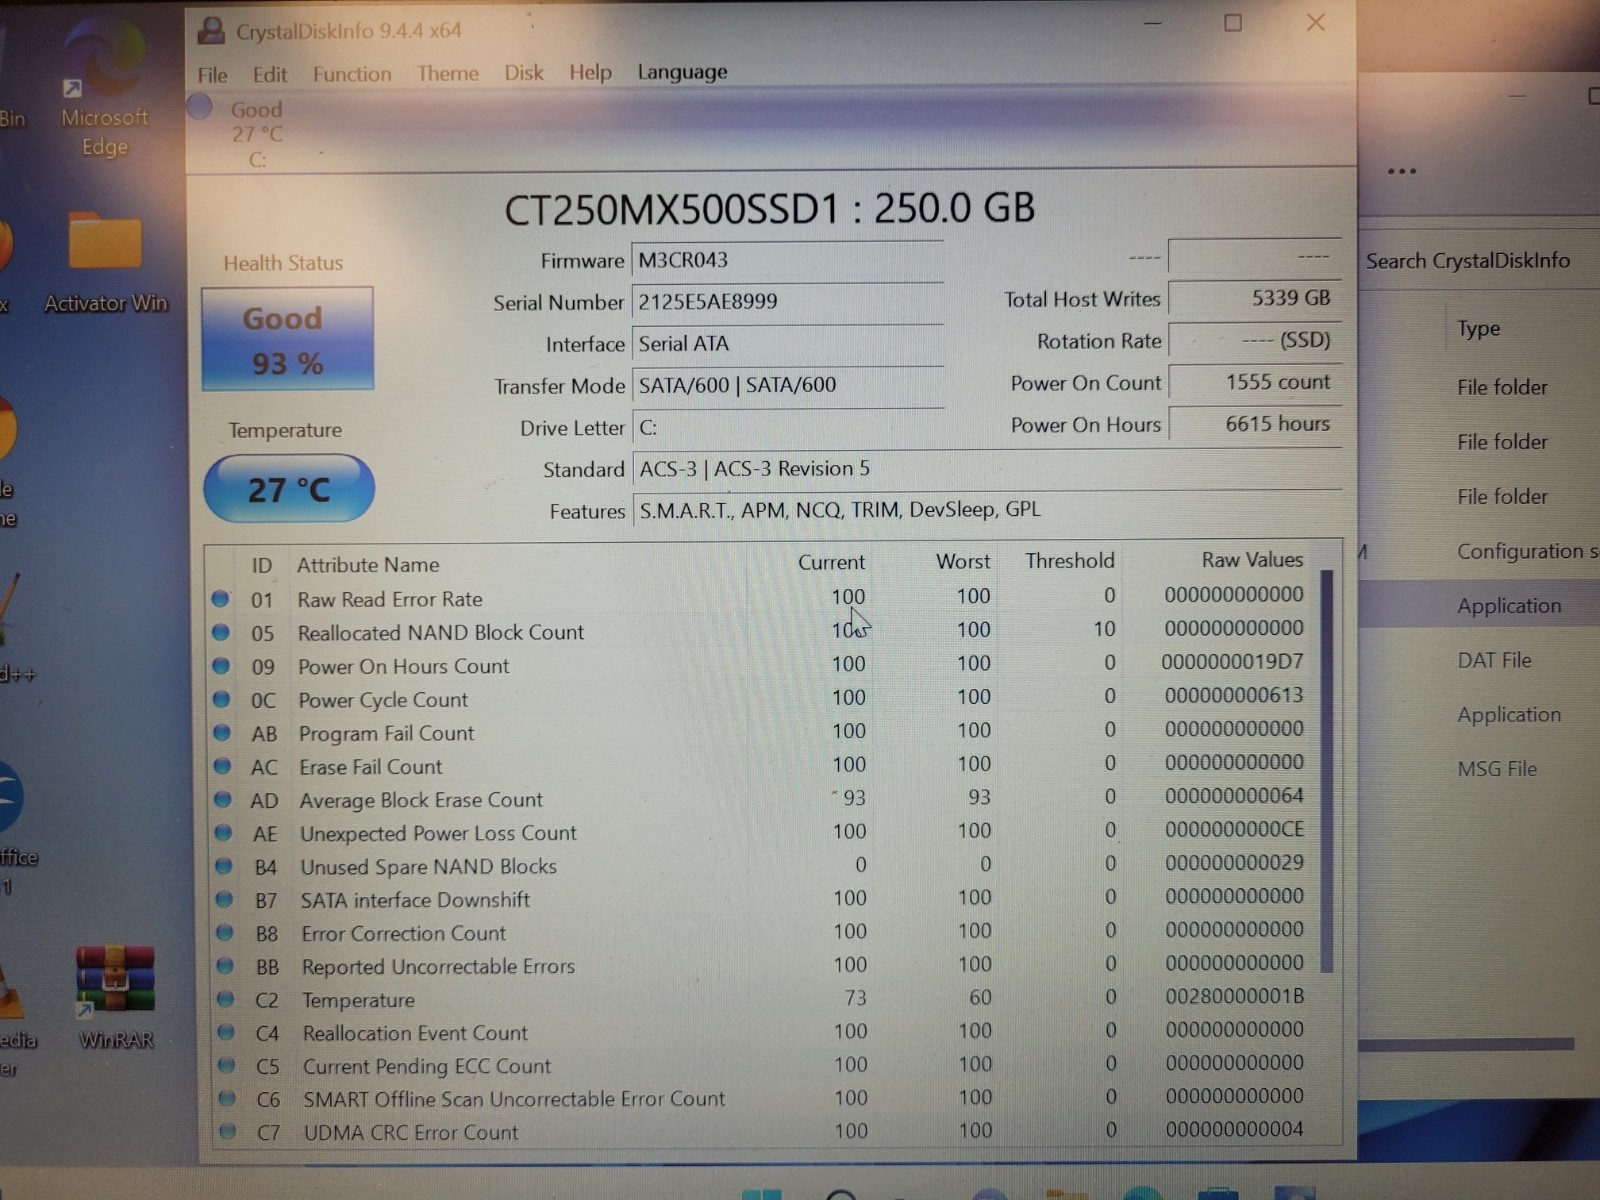
Task: Open the Theme menu
Action: [447, 73]
